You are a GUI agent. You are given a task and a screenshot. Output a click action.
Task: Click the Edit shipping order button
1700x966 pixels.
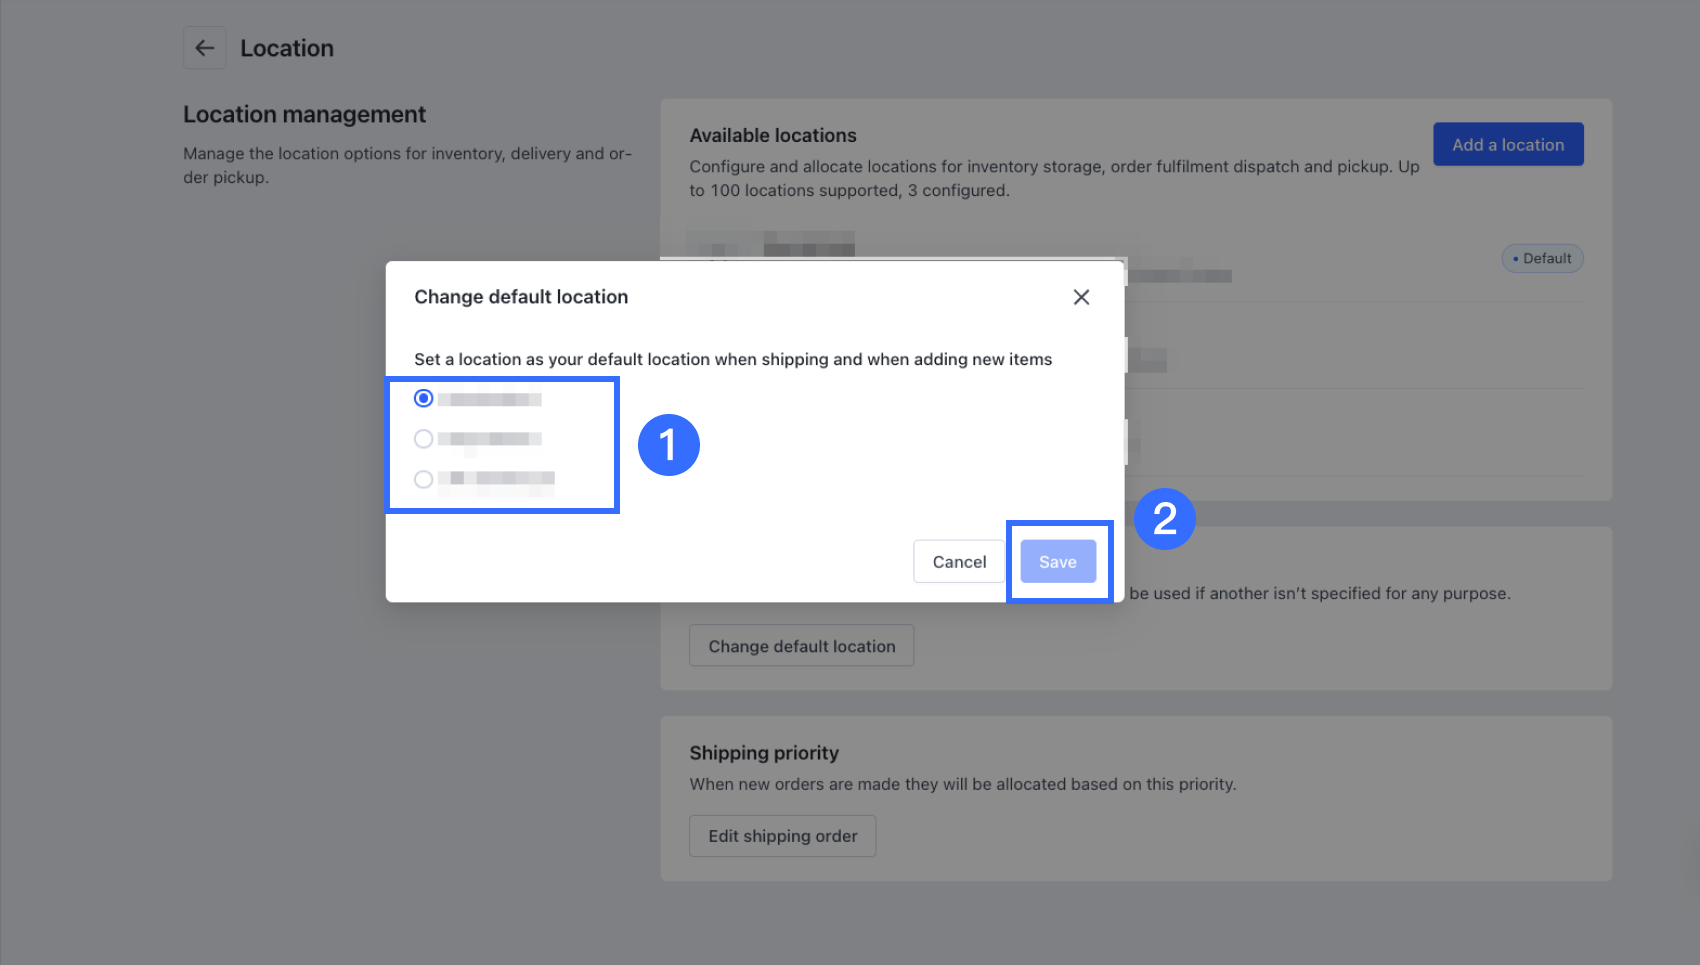click(782, 836)
